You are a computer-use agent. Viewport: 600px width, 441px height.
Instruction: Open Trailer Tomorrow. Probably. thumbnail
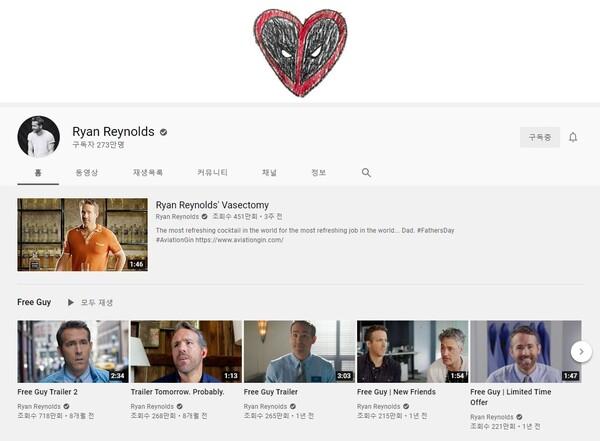pos(186,351)
